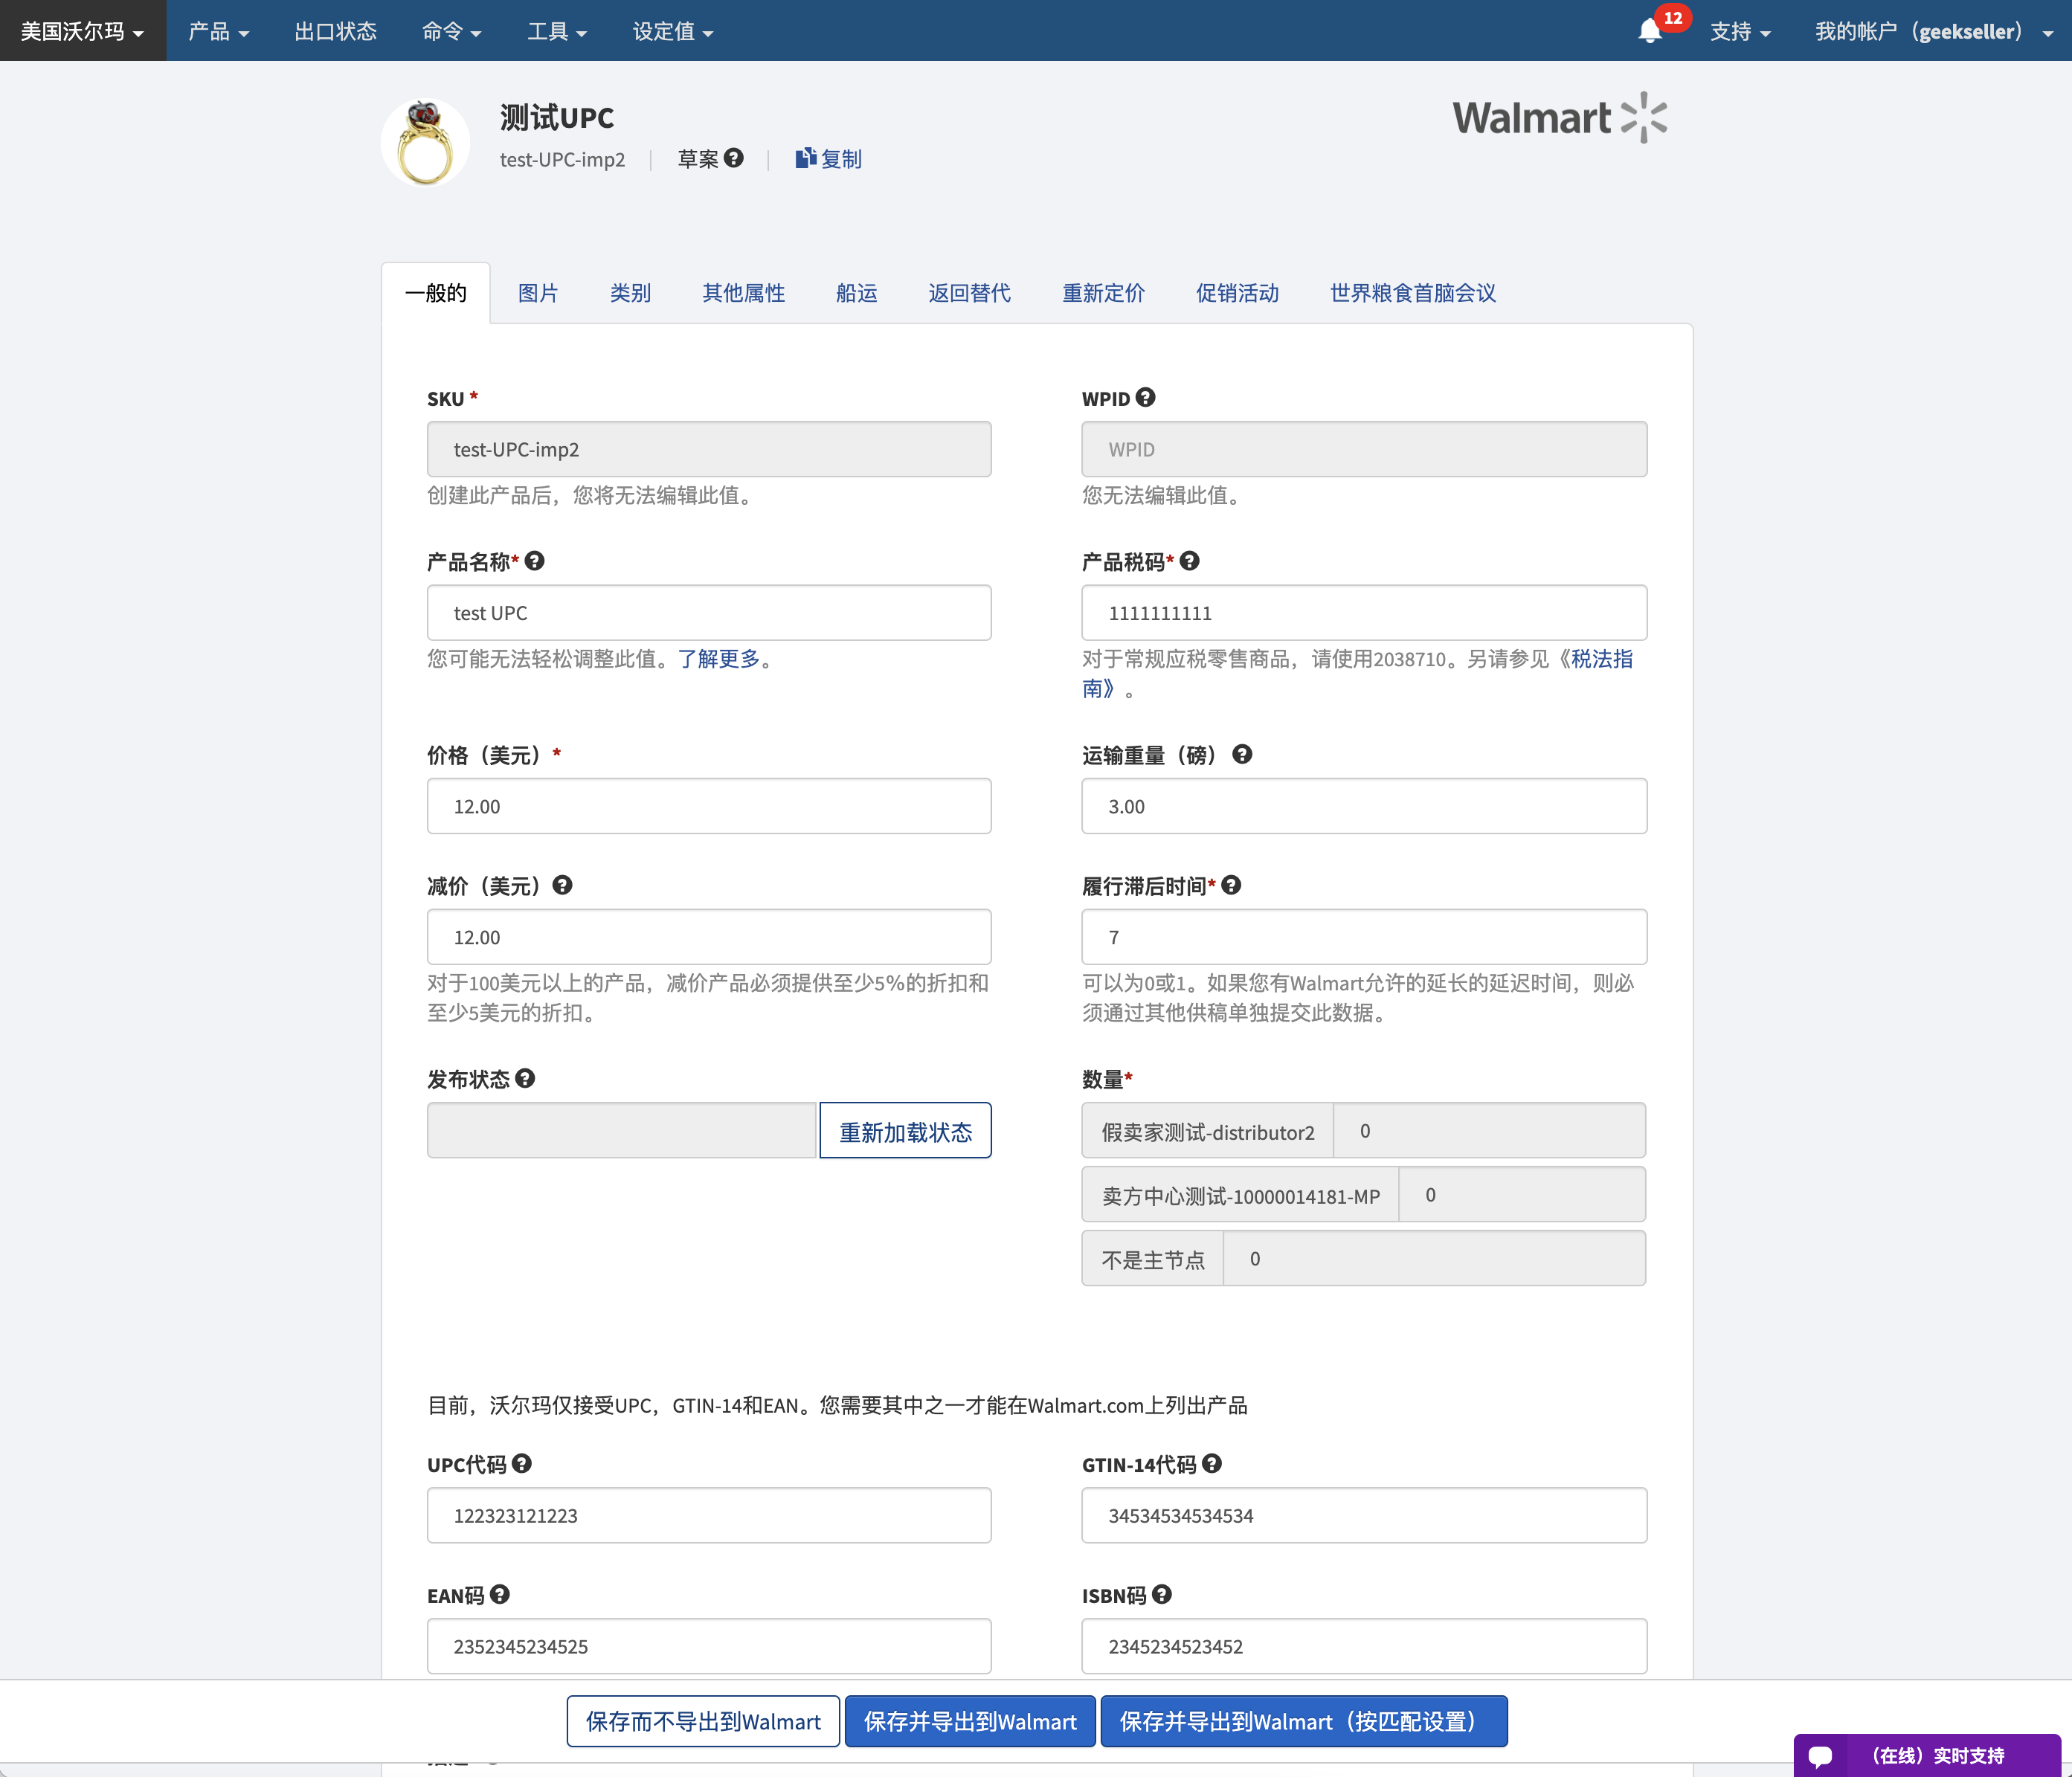Click the 运输重量 help icon
Image resolution: width=2072 pixels, height=1777 pixels.
coord(1242,754)
